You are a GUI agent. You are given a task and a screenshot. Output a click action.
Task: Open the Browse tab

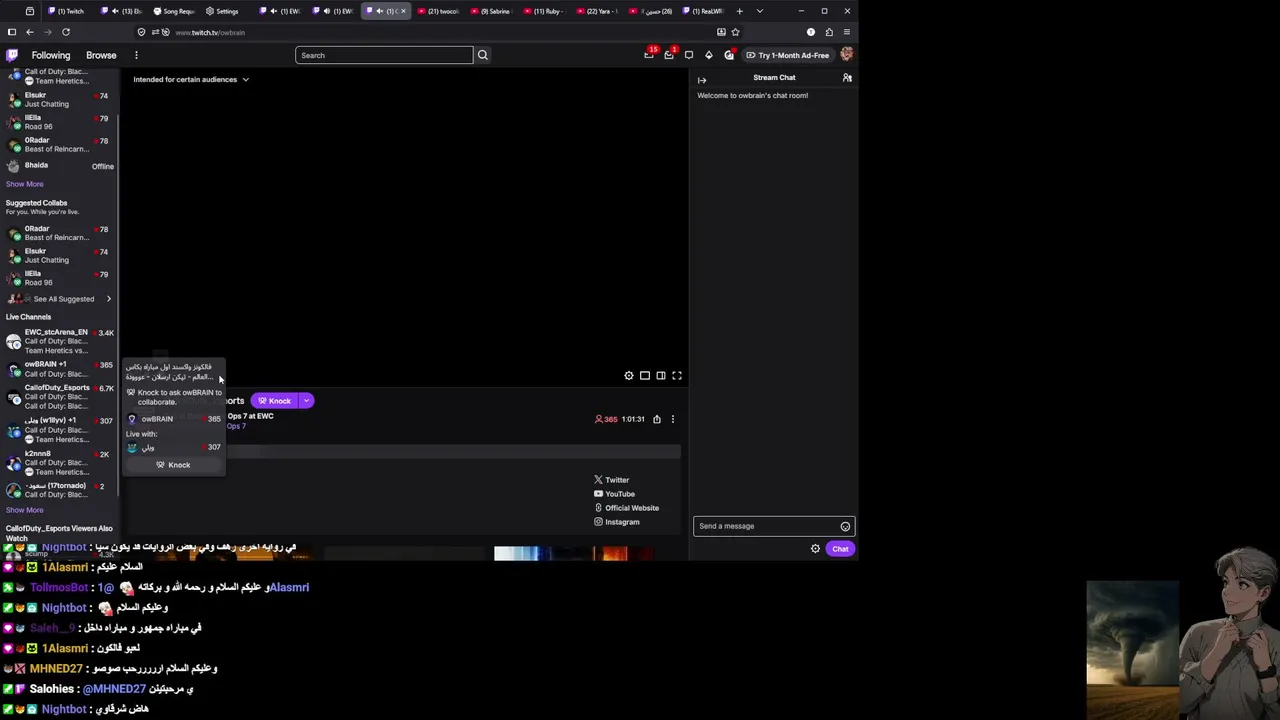[101, 55]
